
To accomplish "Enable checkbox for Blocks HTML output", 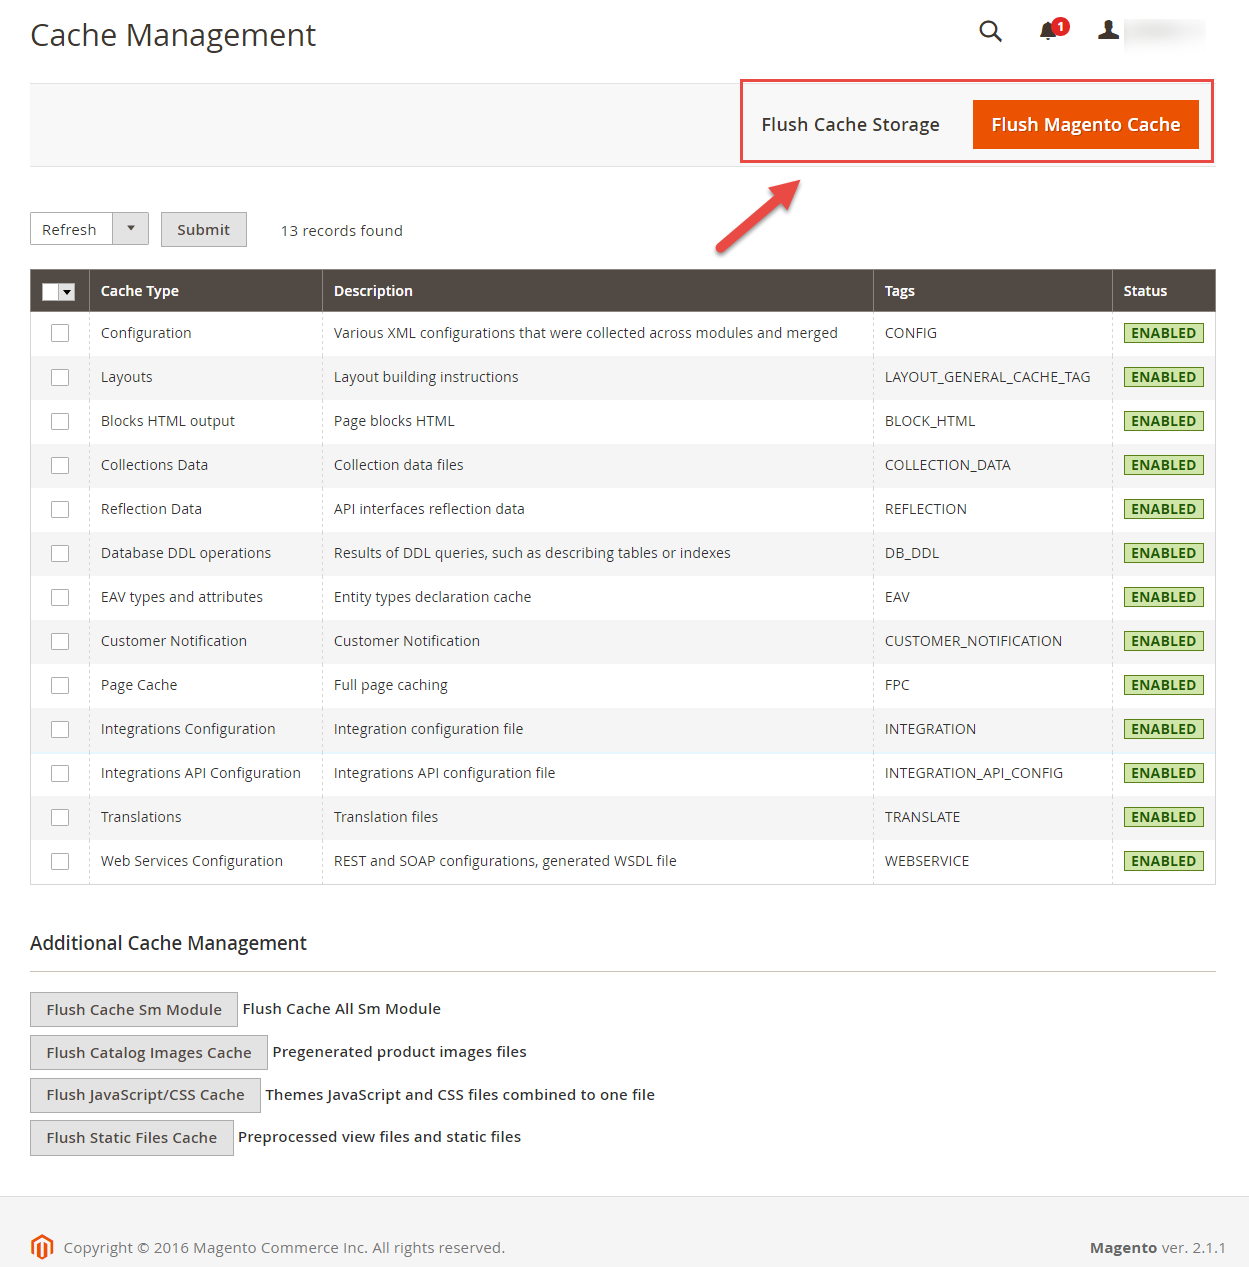I will [x=60, y=421].
